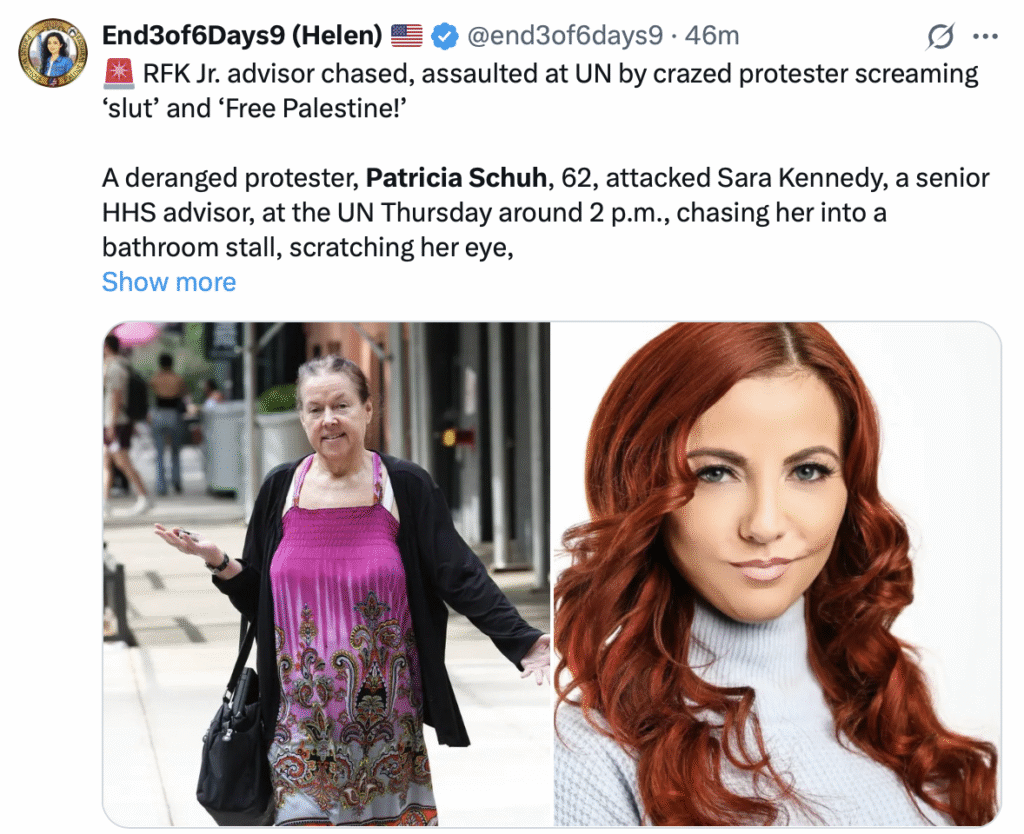This screenshot has height=834, width=1024.
Task: Click the 'Free Palestine!' text line
Action: pyautogui.click(x=254, y=108)
